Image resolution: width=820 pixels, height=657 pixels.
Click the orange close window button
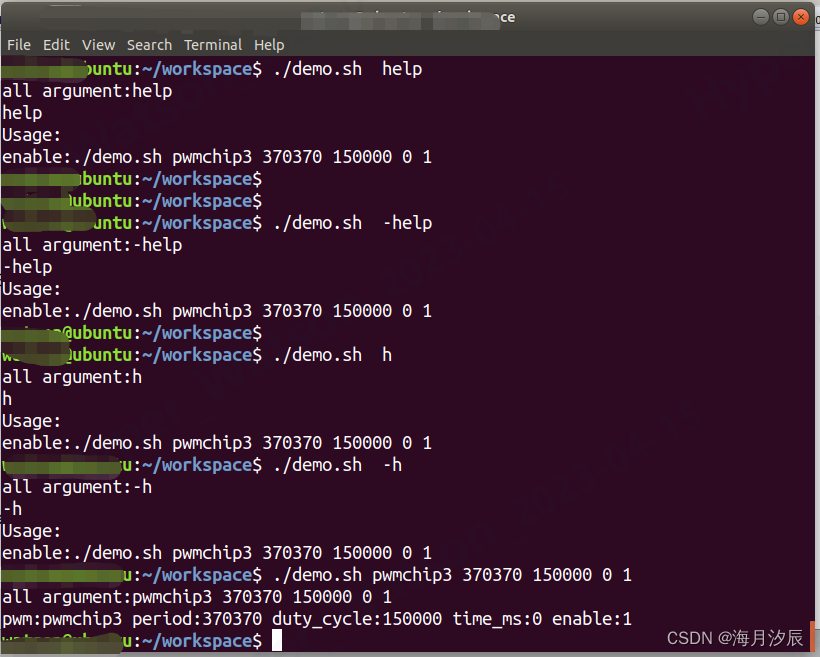pos(801,16)
